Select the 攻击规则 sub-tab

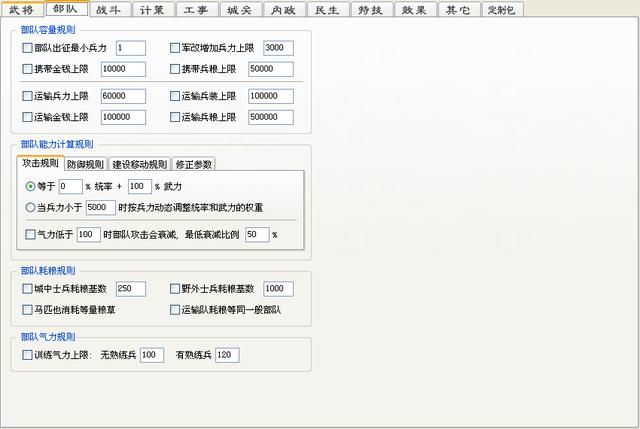click(x=40, y=163)
